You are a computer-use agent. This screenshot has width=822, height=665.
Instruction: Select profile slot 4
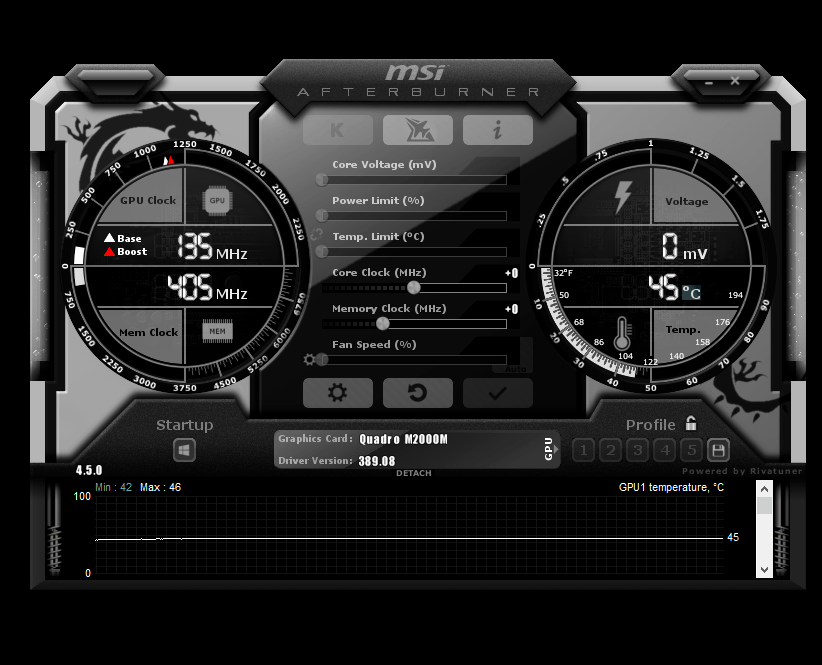(665, 450)
